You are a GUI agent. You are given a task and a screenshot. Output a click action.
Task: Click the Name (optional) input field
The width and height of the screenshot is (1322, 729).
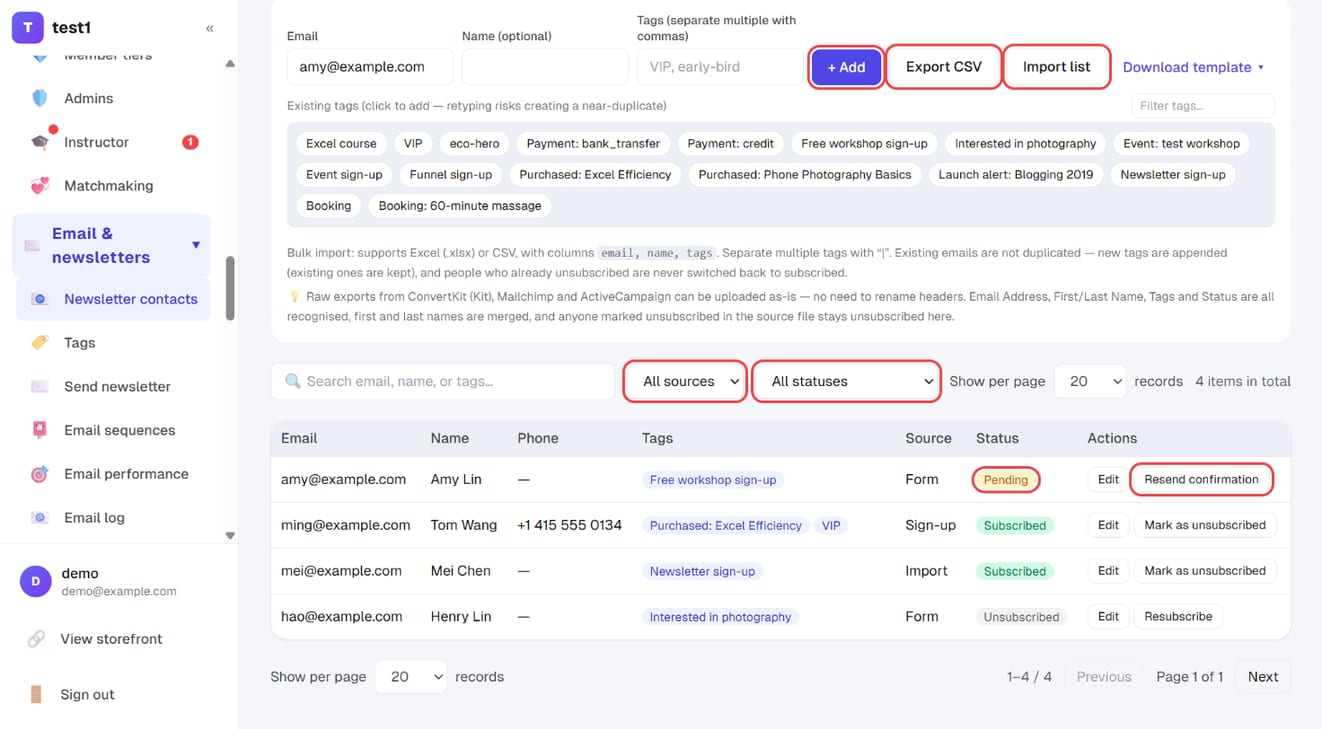545,67
